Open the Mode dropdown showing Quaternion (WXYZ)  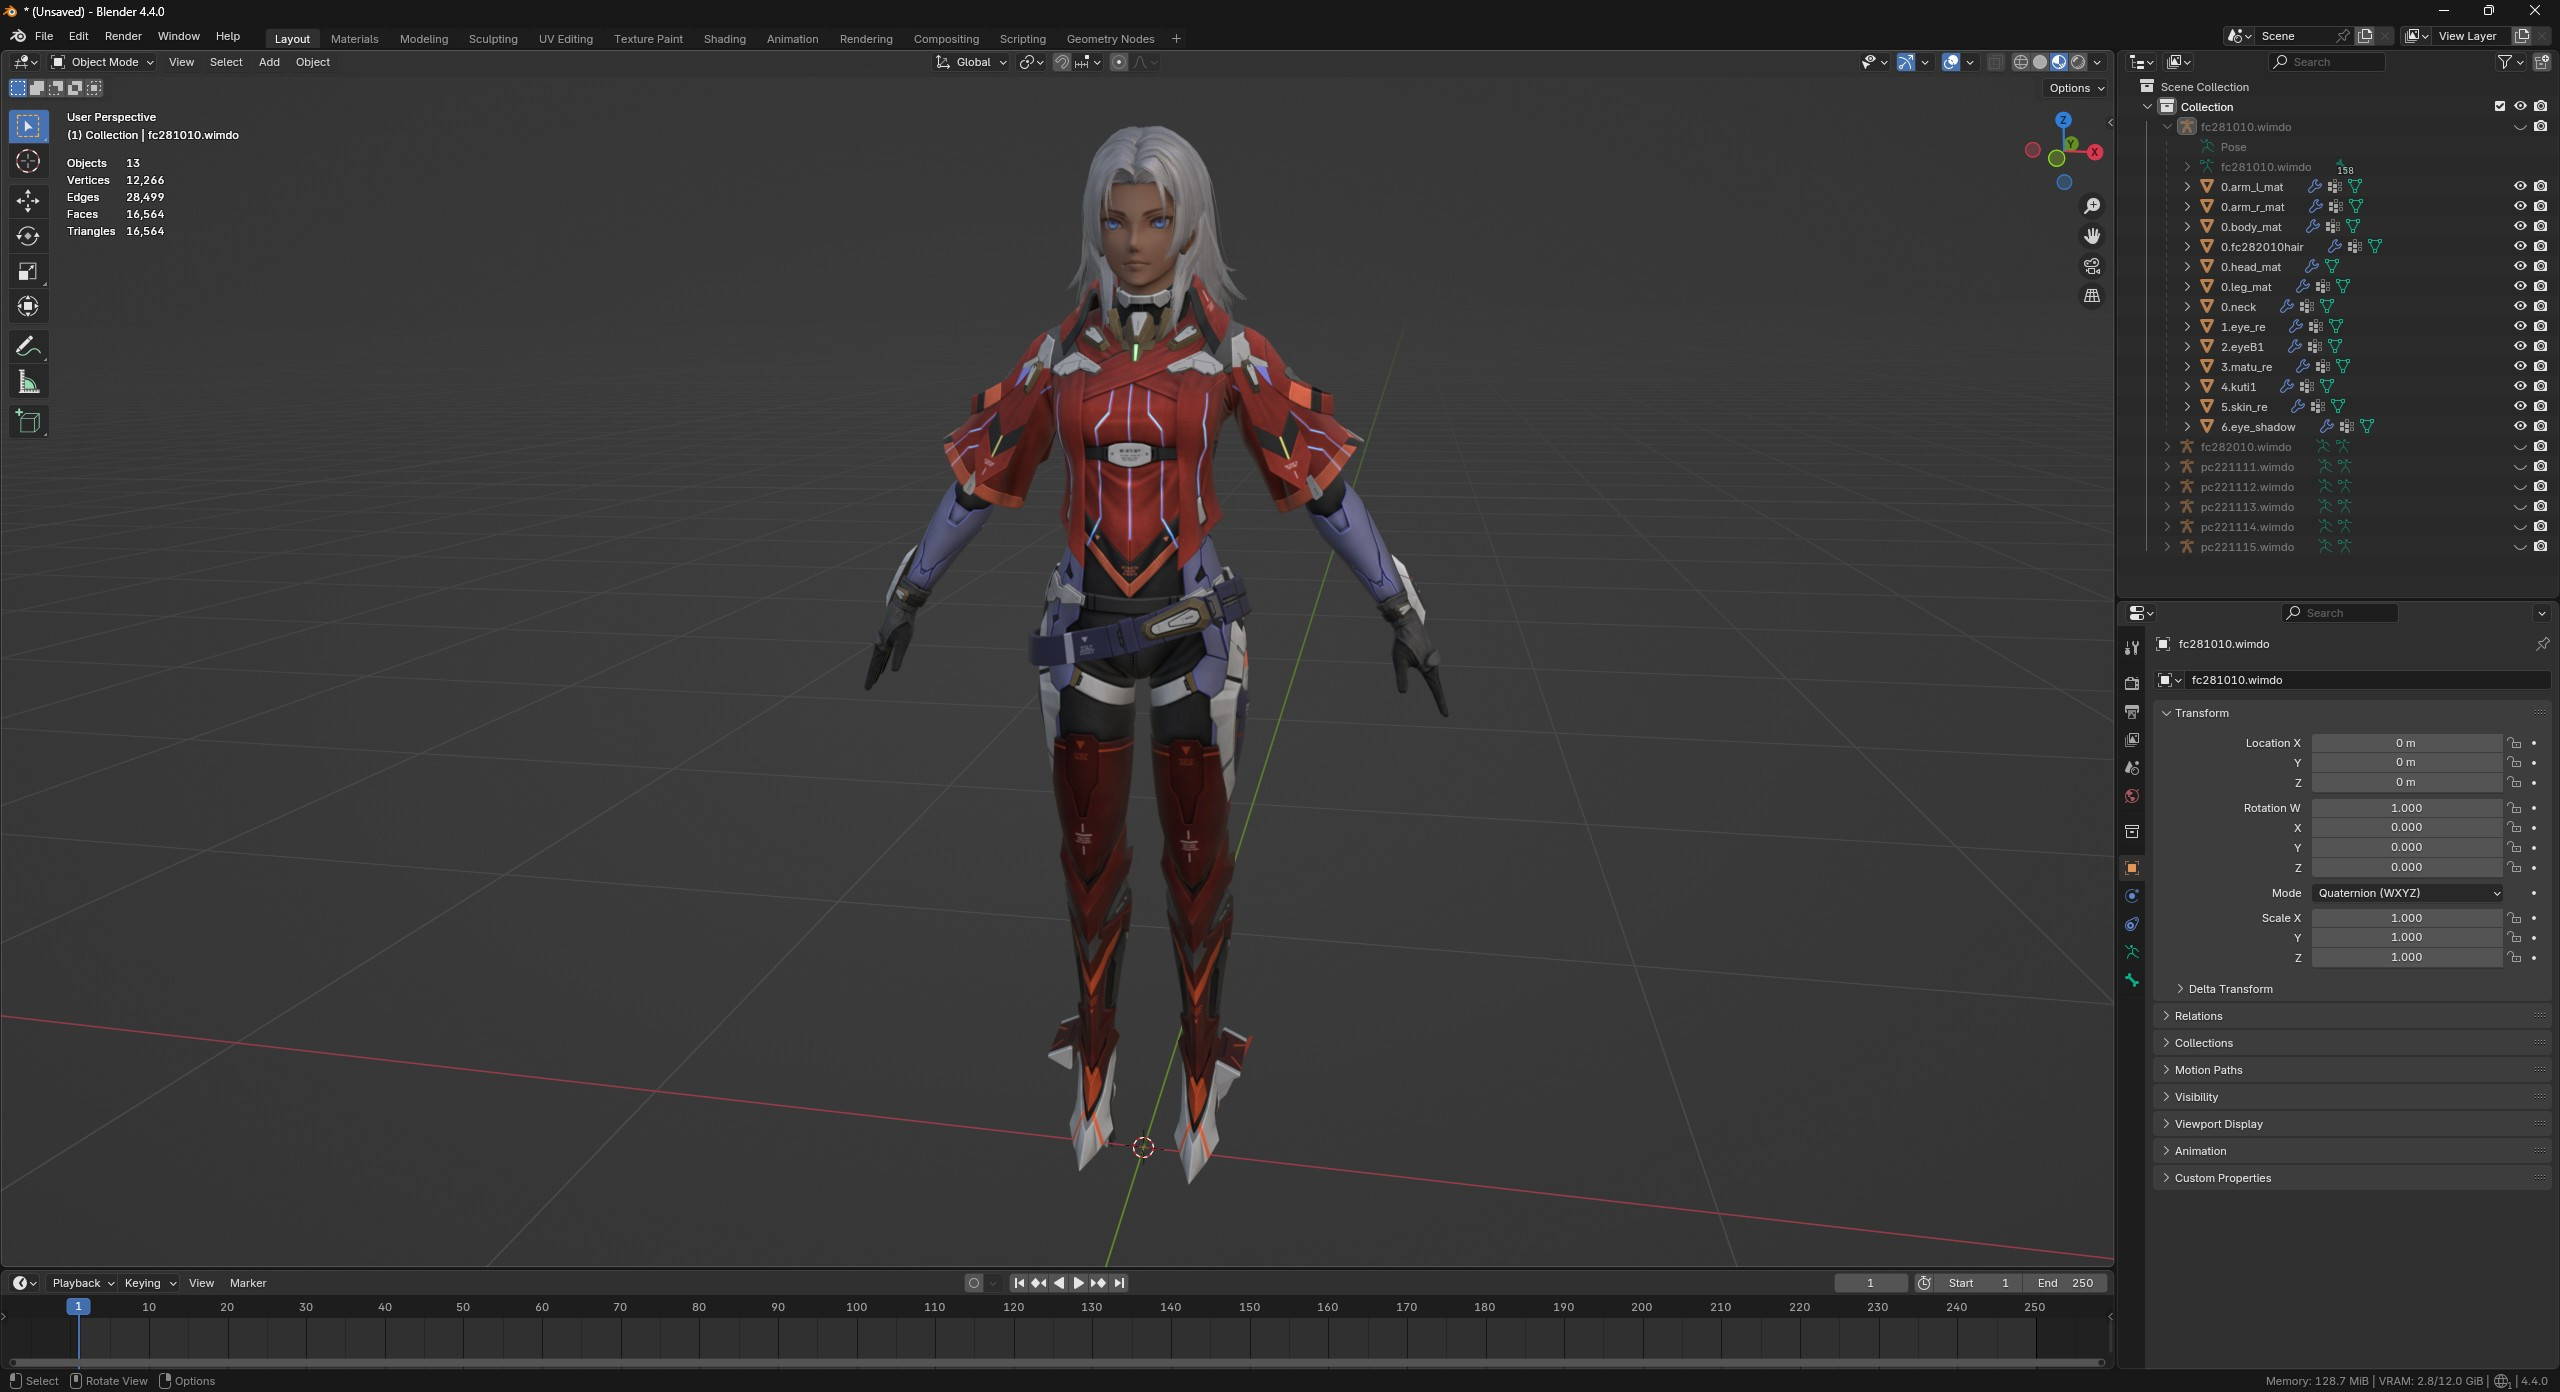coord(2408,893)
